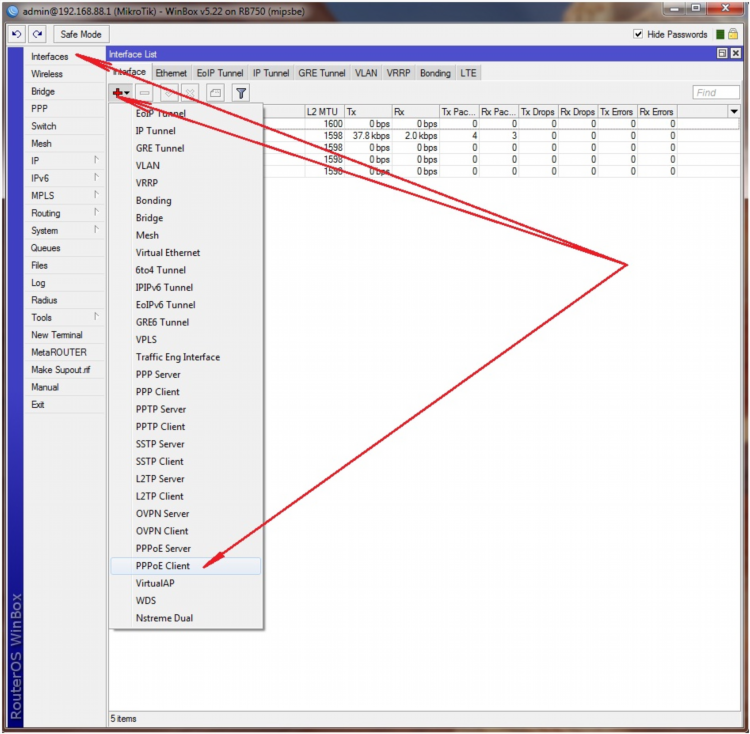This screenshot has width=750, height=734.
Task: Toggle the Hide Passwords checkbox
Action: pos(638,34)
